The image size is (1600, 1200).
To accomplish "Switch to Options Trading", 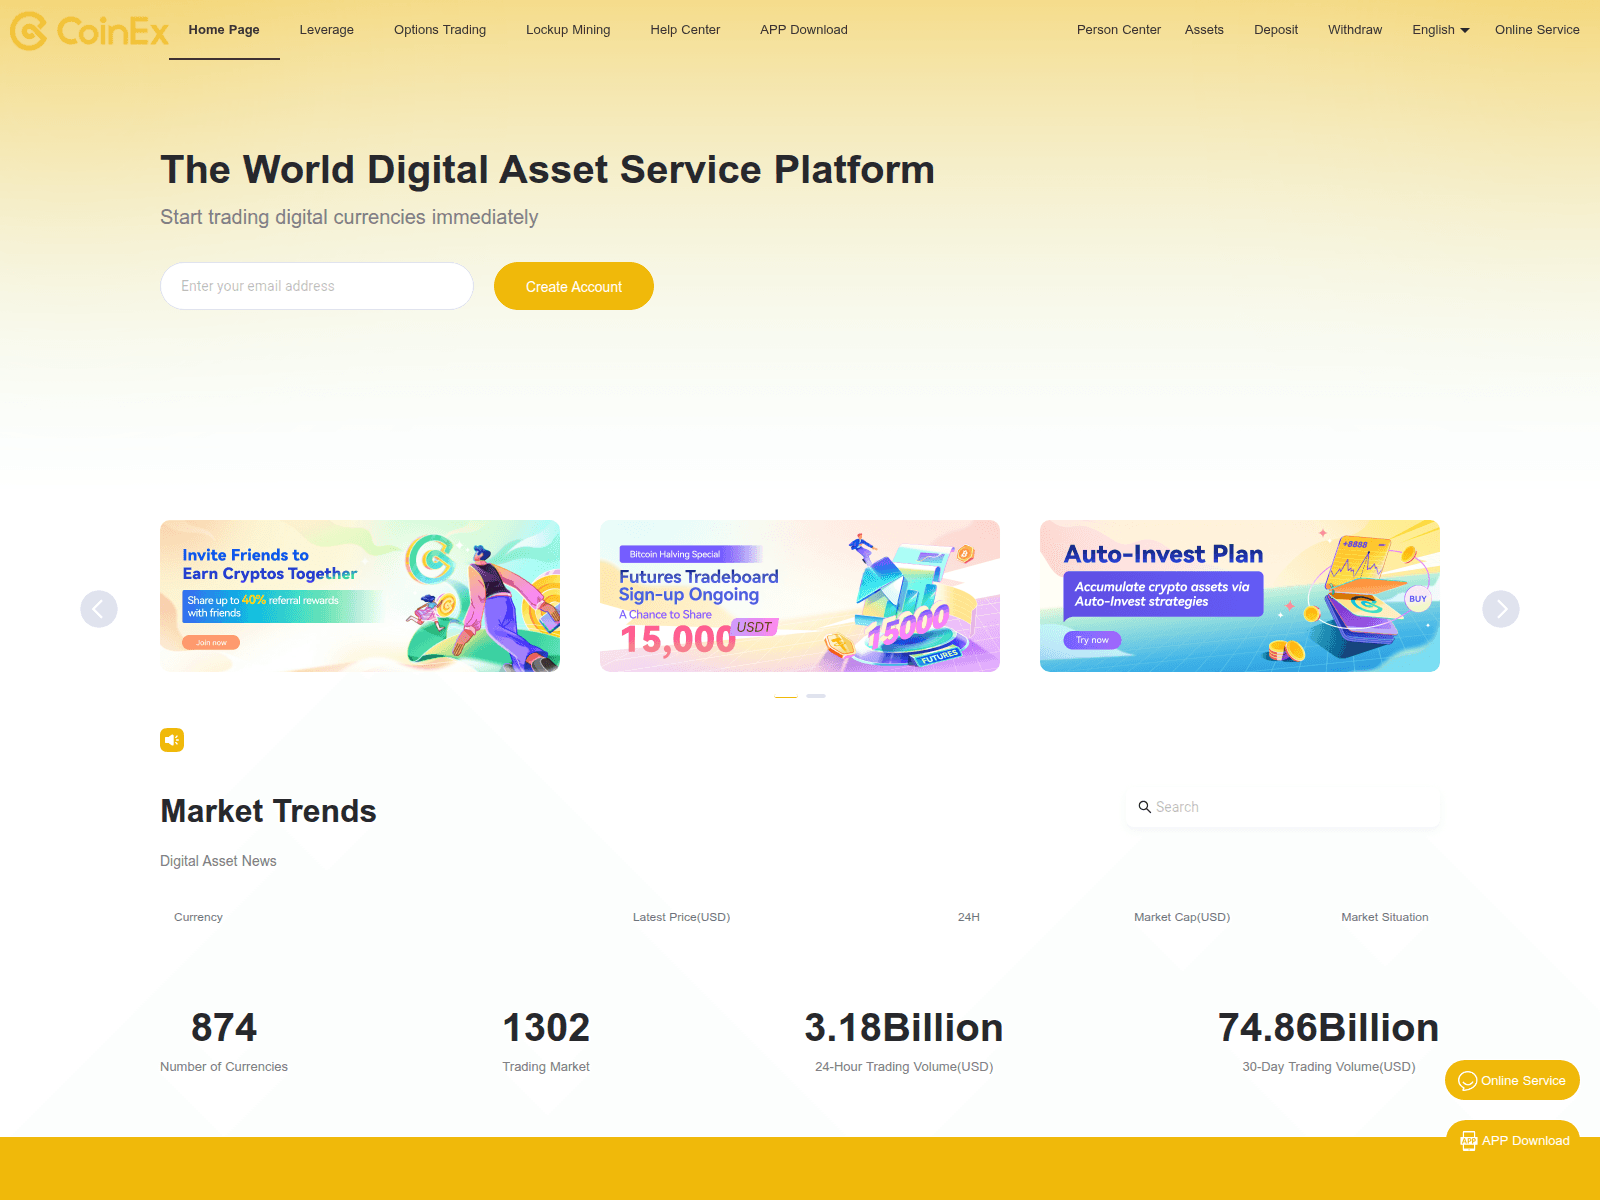I will (x=439, y=30).
